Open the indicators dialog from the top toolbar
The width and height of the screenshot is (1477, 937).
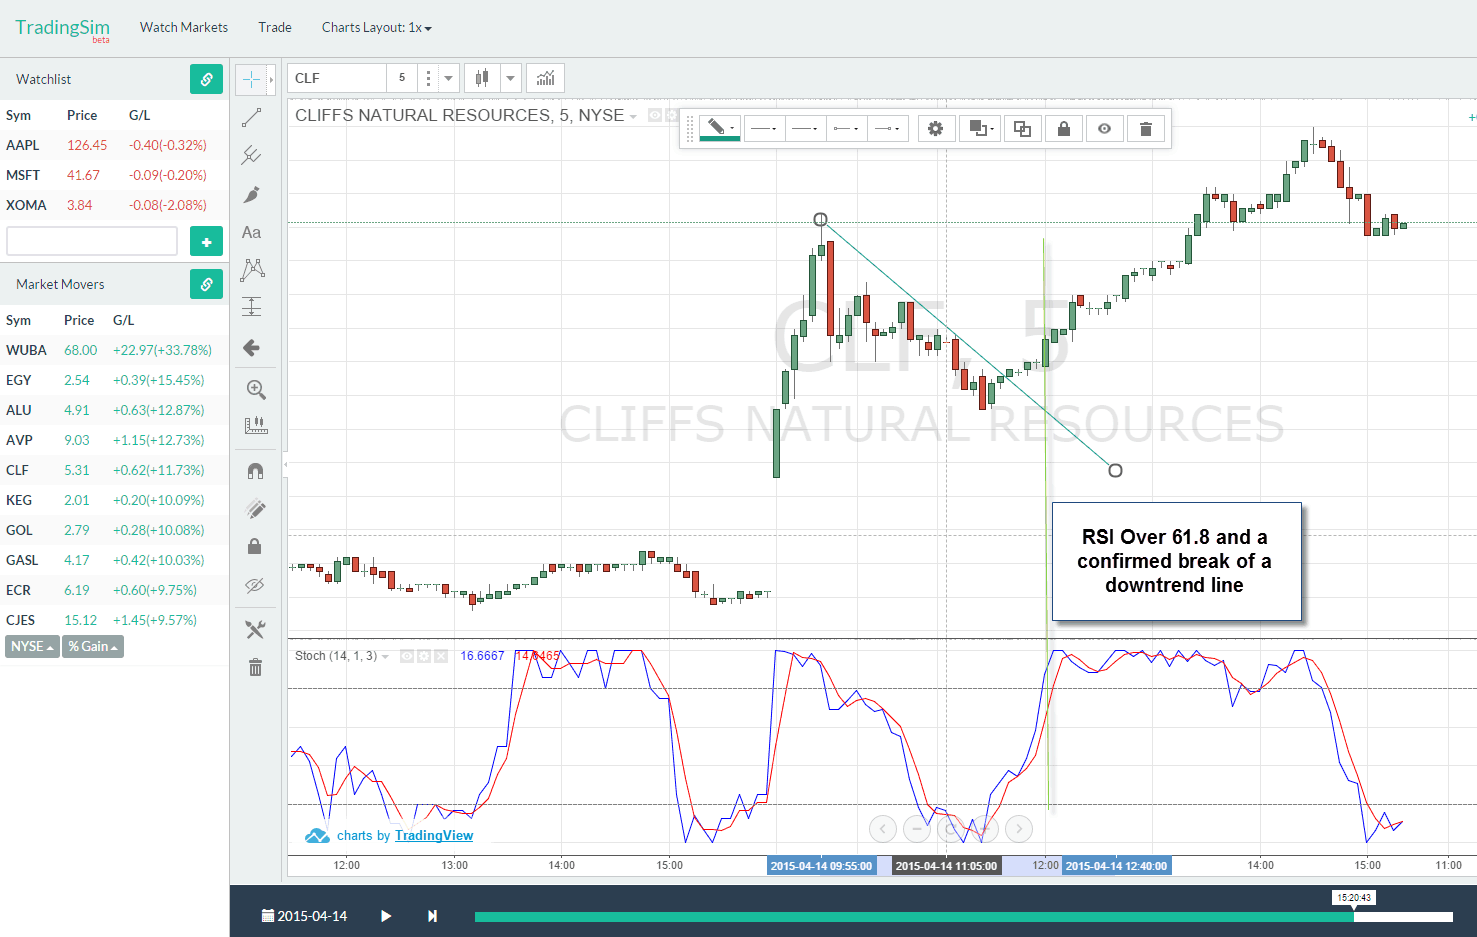click(545, 77)
